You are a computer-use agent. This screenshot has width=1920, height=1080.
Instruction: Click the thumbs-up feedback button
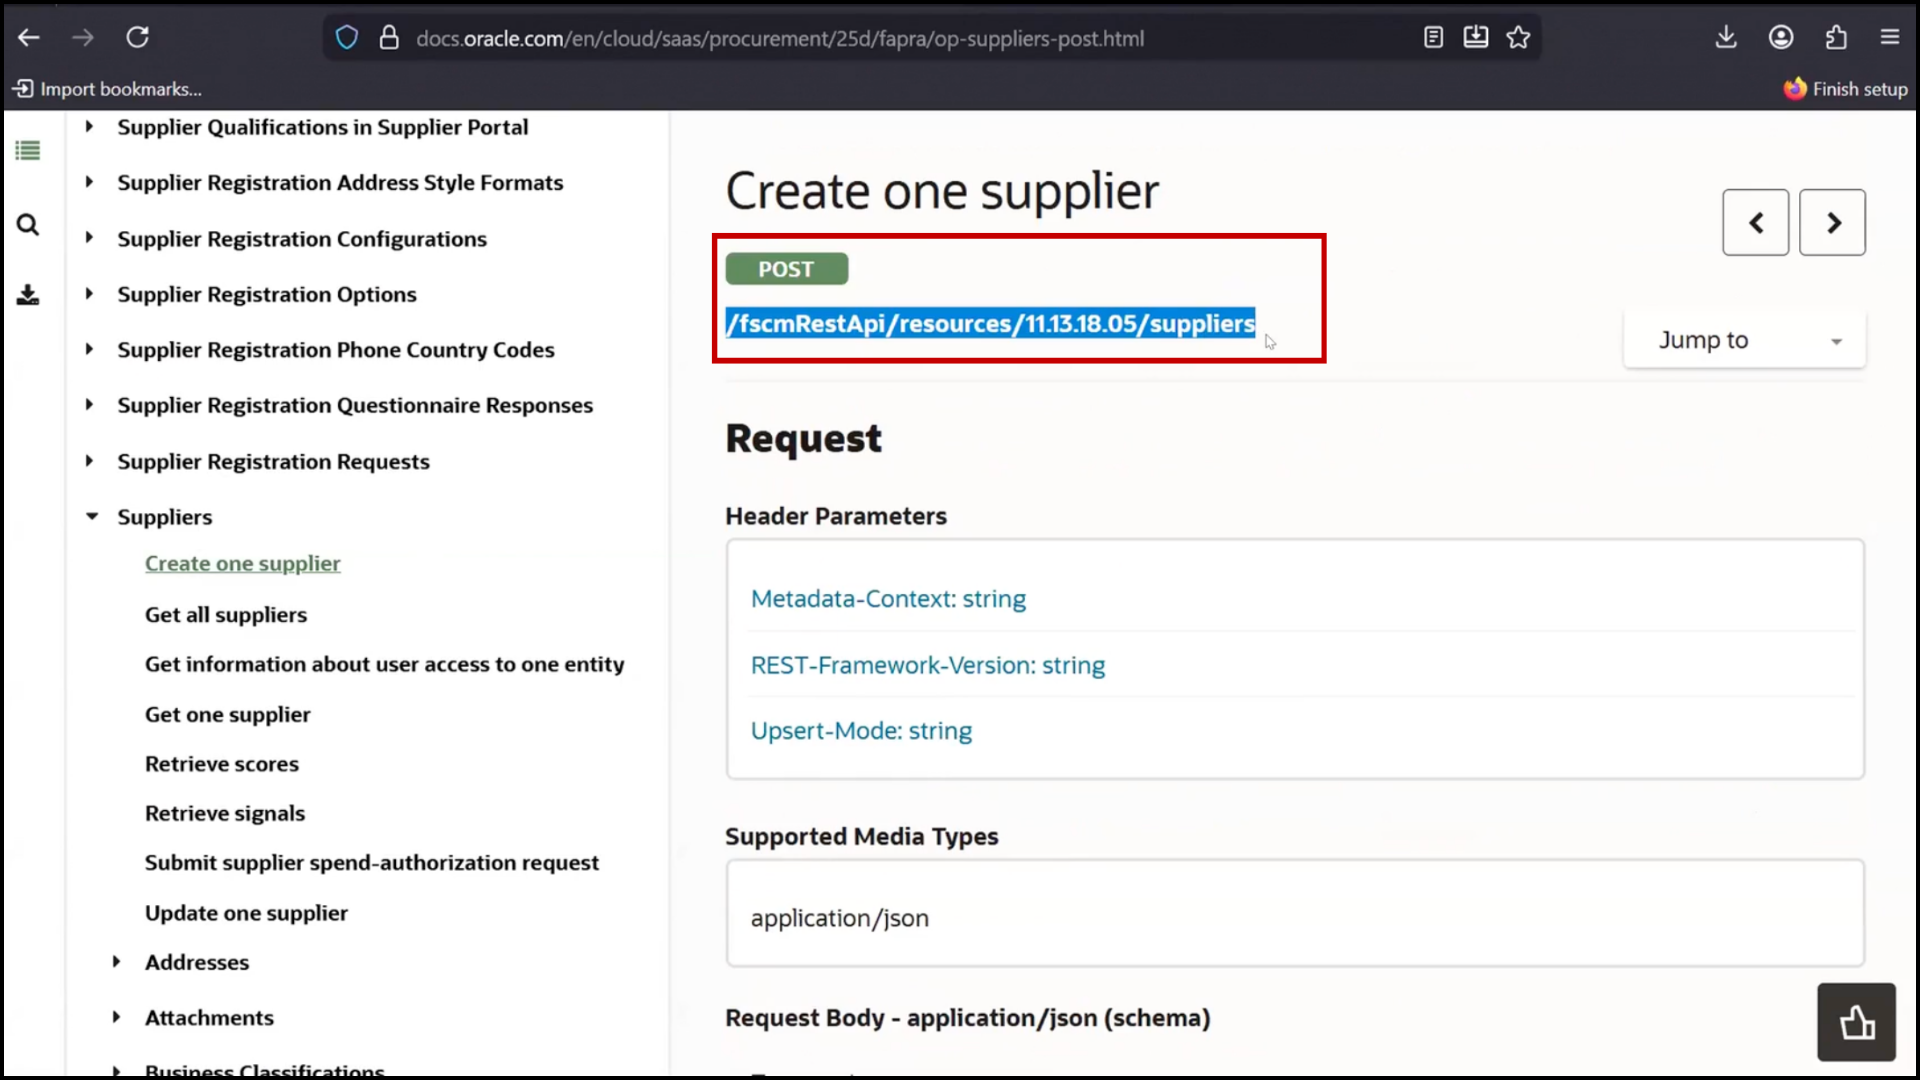(1857, 1022)
